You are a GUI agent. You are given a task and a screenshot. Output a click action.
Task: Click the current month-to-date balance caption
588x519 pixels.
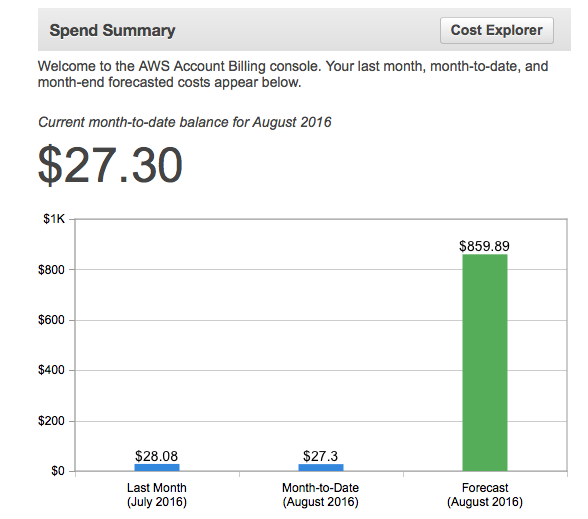(x=185, y=122)
